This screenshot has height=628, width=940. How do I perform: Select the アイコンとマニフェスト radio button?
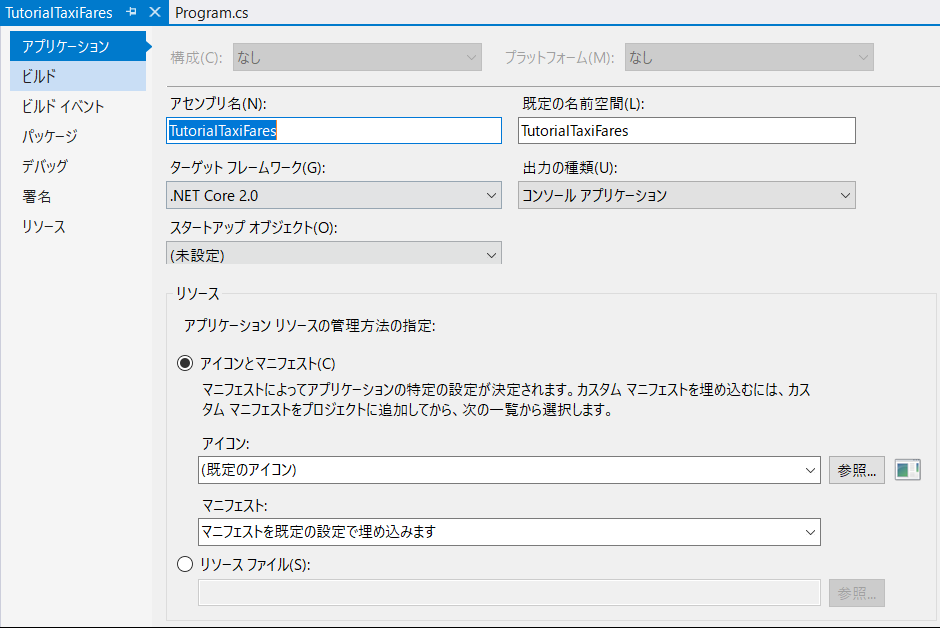(x=184, y=365)
